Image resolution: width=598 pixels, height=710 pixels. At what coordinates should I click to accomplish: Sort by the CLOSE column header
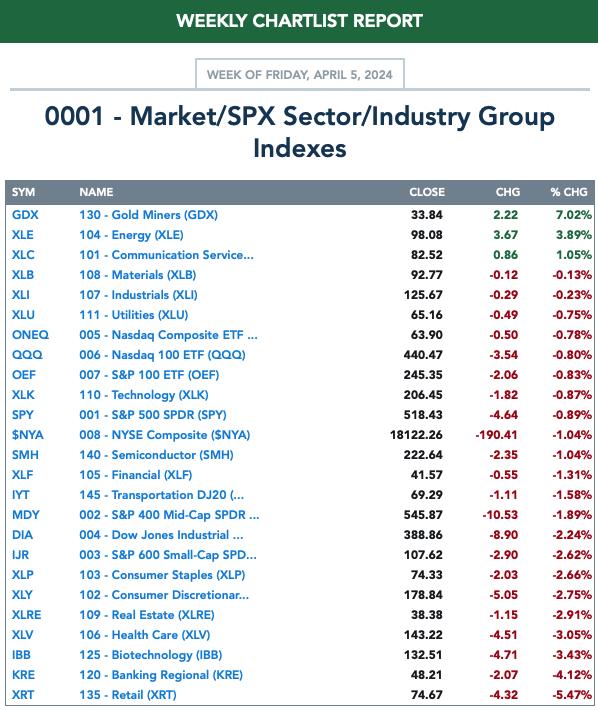[427, 192]
